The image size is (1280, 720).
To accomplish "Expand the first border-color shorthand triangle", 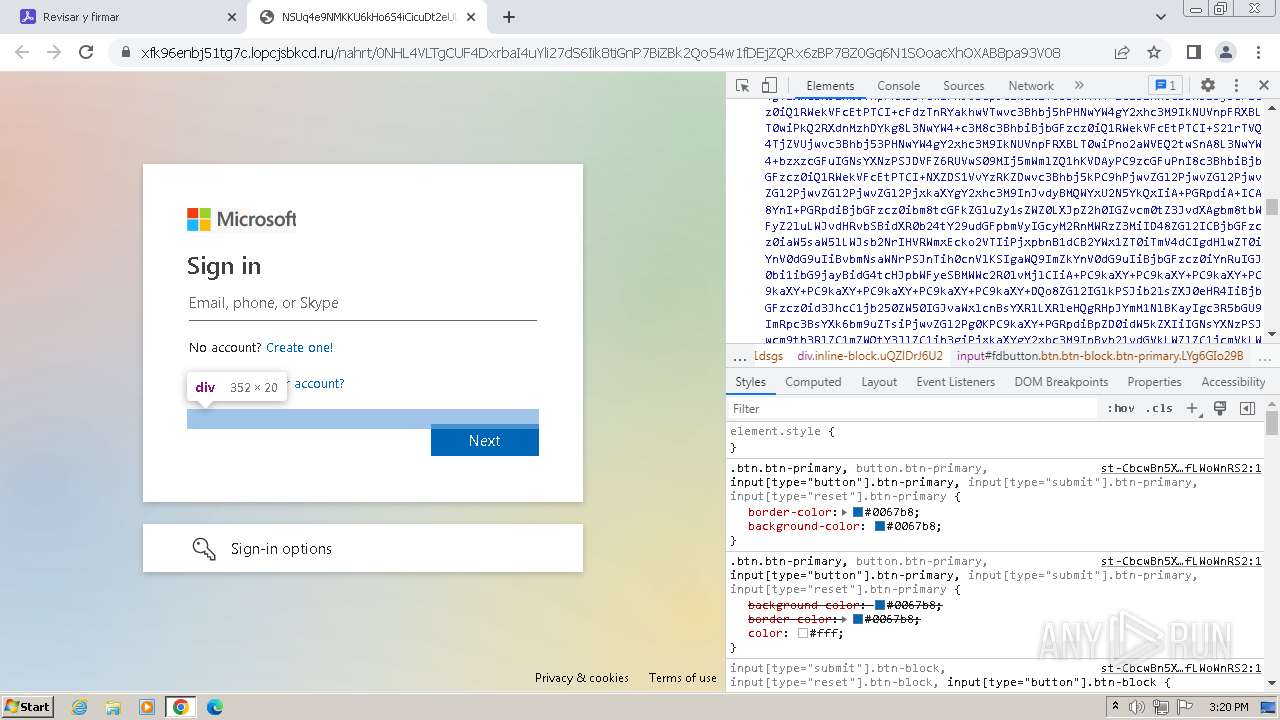I will (x=845, y=512).
